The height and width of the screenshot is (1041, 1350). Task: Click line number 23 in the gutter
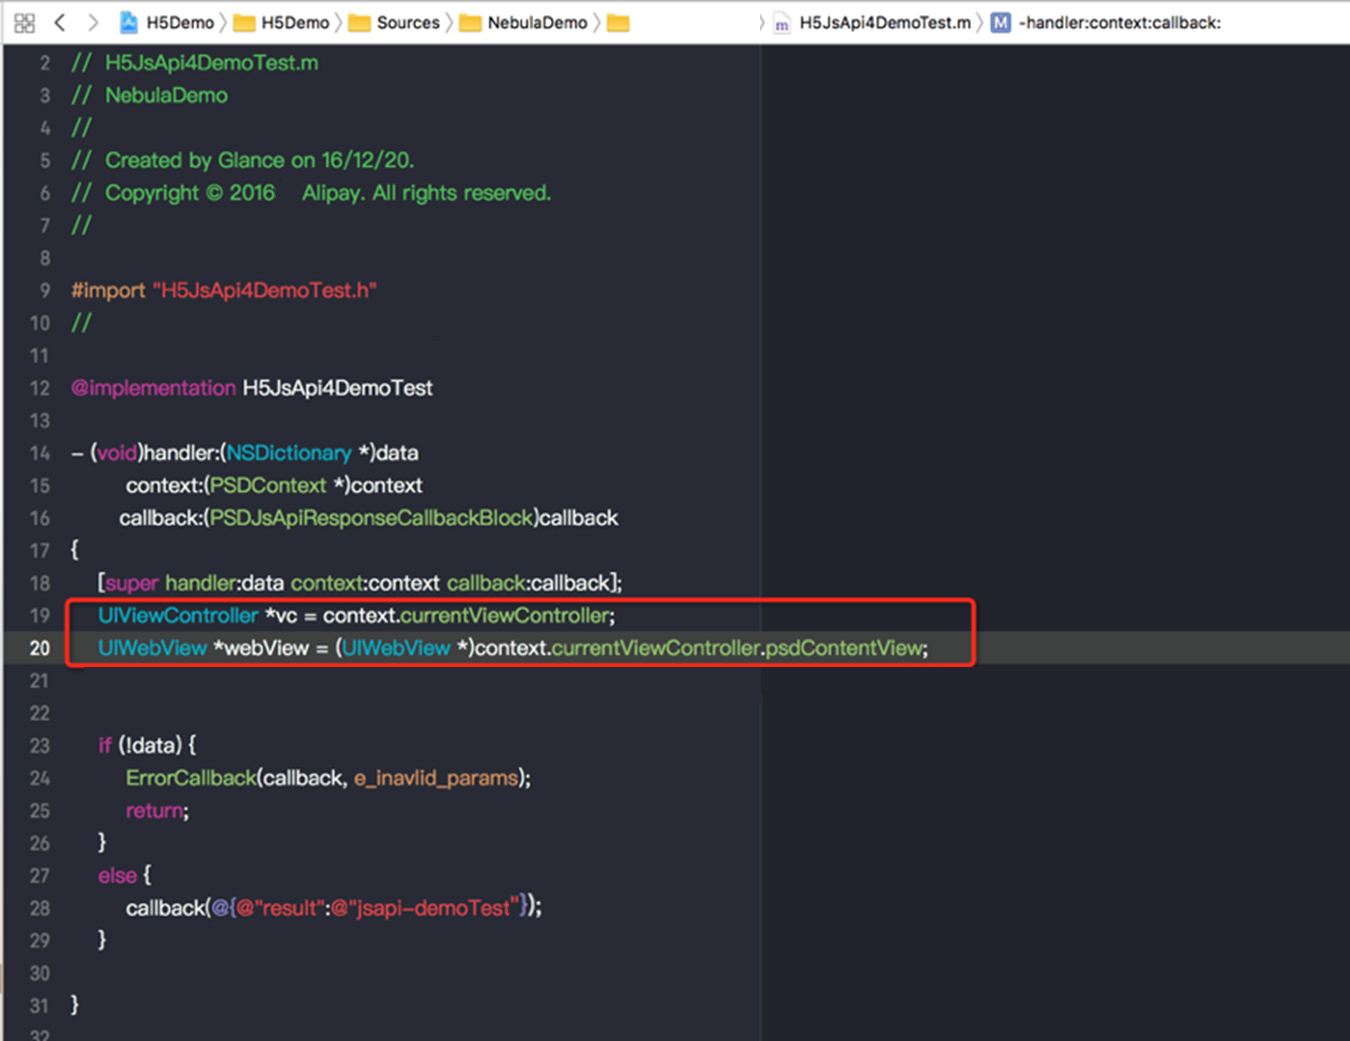(x=40, y=746)
